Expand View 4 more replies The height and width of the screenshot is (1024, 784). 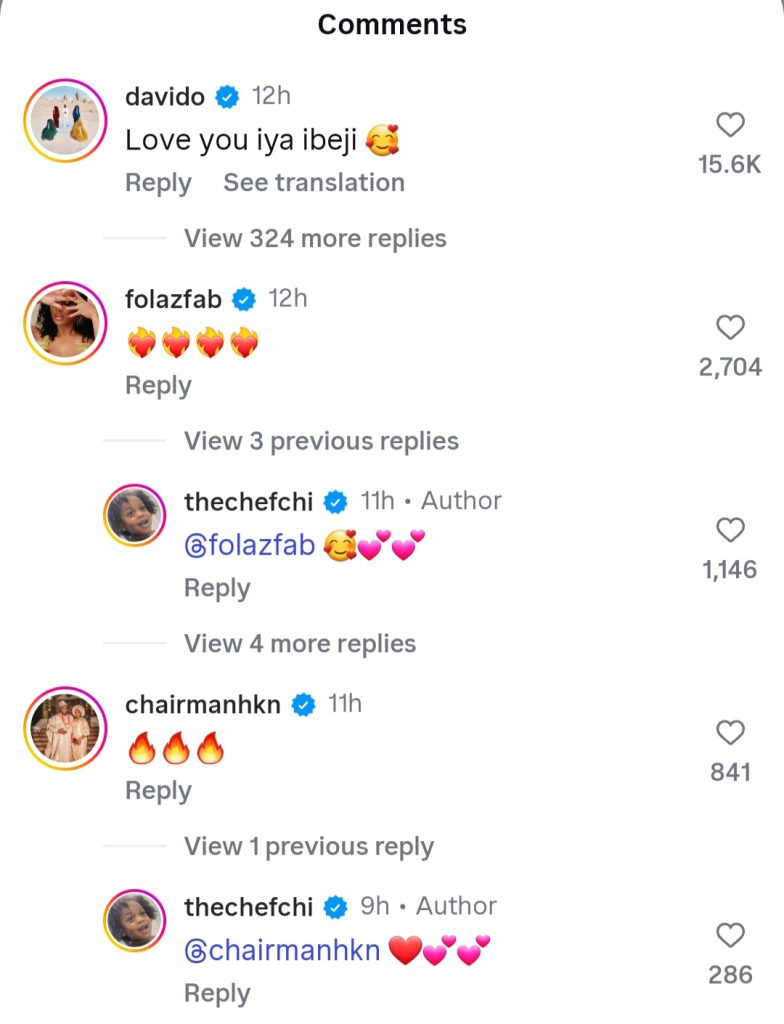coord(299,644)
